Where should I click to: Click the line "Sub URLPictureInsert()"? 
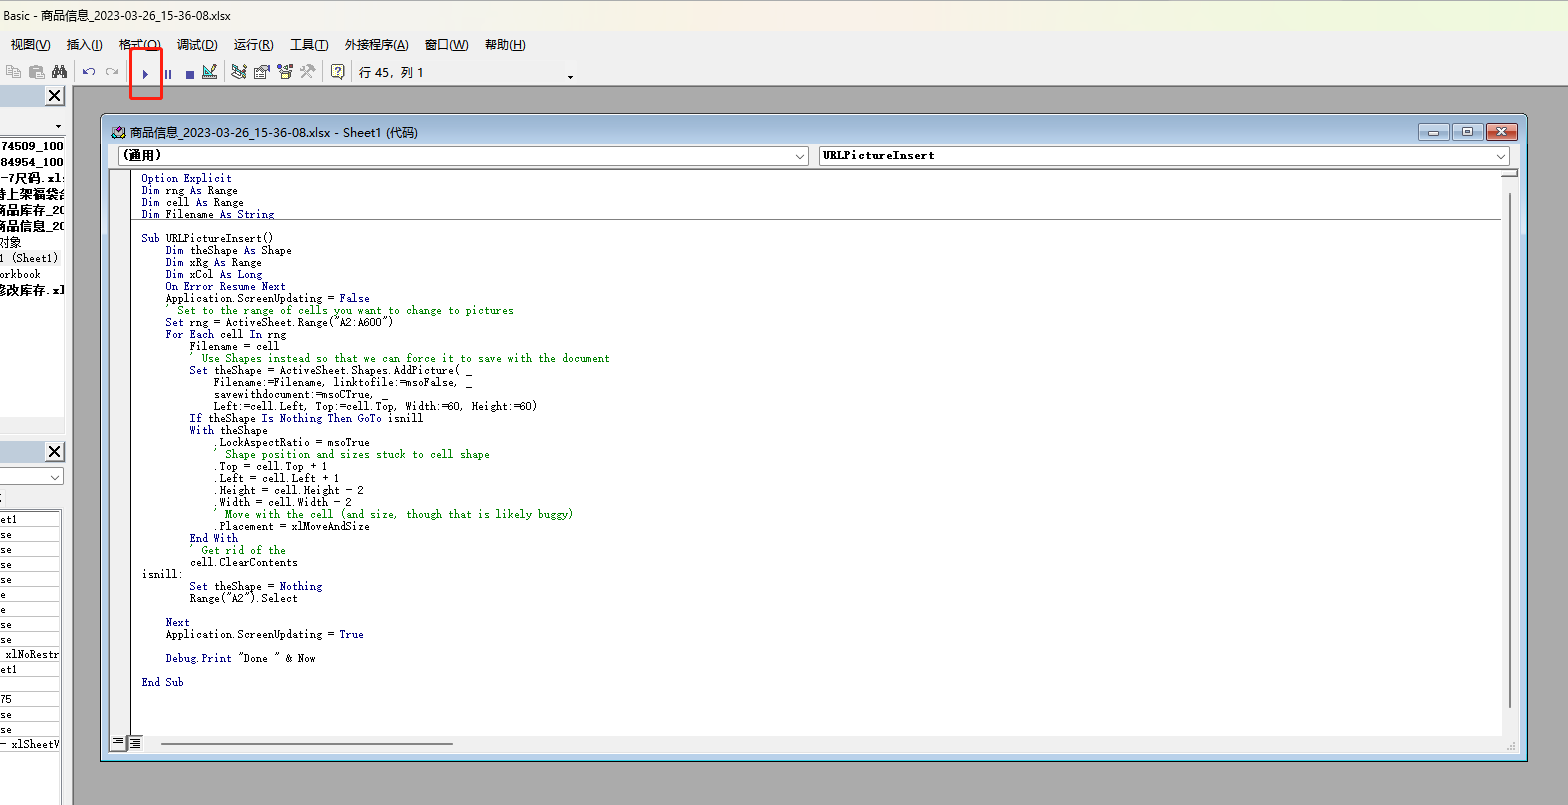click(207, 238)
